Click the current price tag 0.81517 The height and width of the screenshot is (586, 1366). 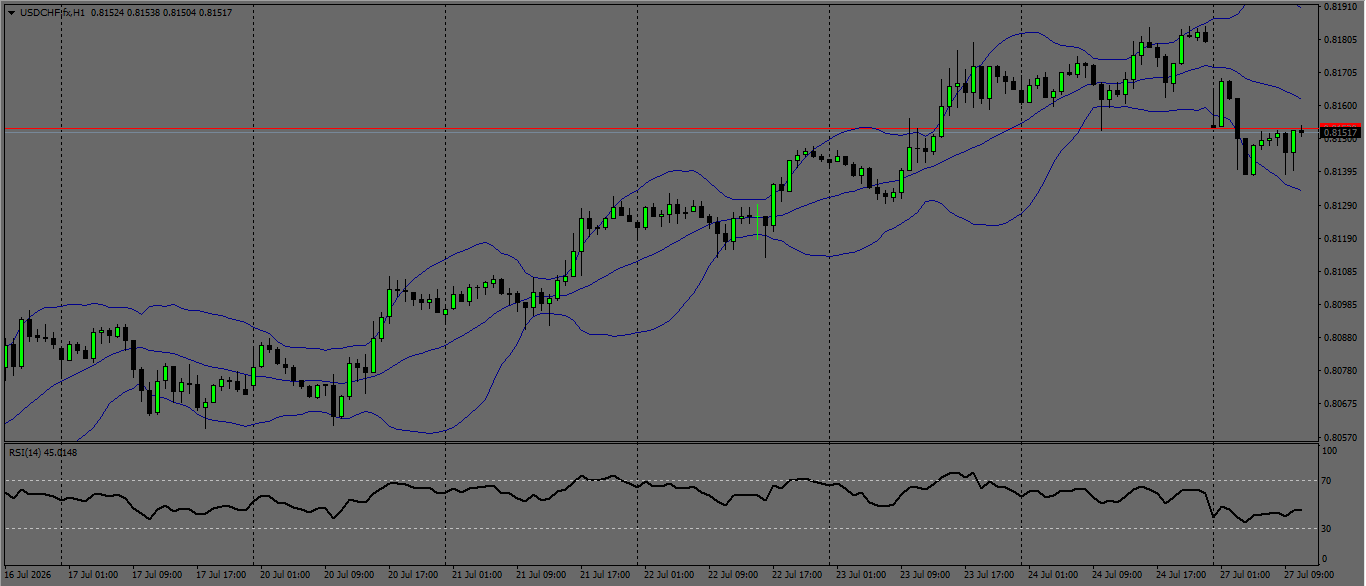tap(1340, 132)
